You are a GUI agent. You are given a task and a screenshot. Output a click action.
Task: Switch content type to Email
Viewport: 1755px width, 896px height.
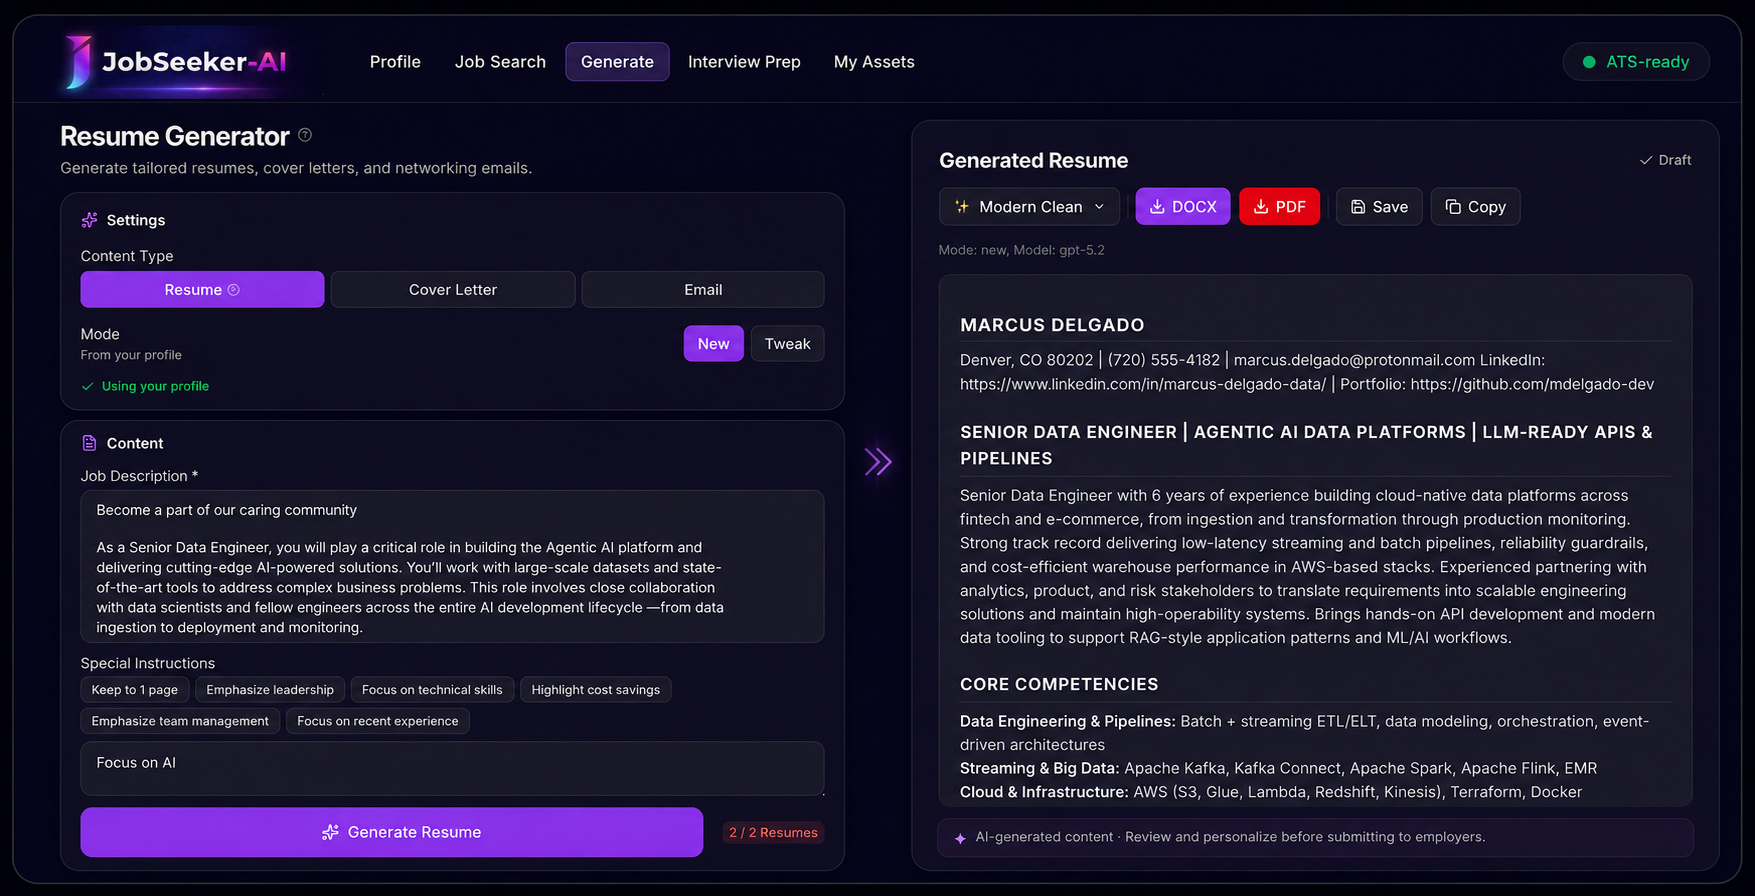[x=703, y=290]
